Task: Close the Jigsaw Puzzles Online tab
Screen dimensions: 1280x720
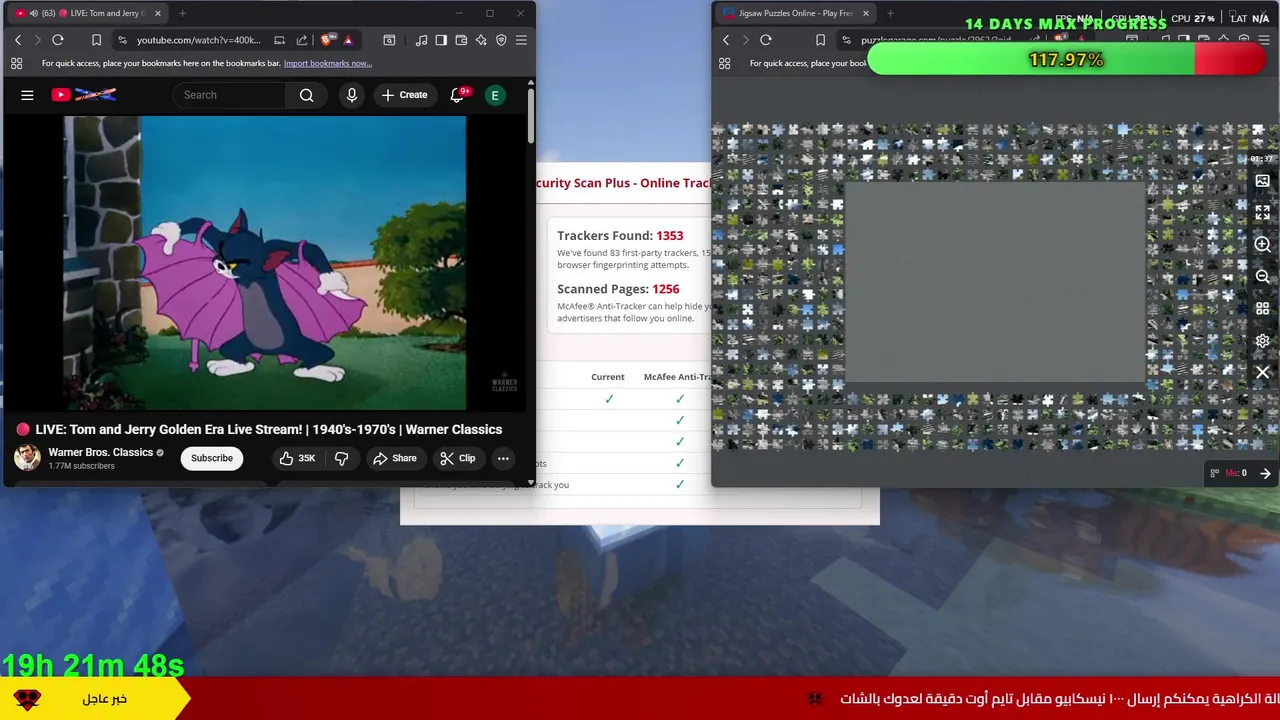Action: (x=865, y=13)
